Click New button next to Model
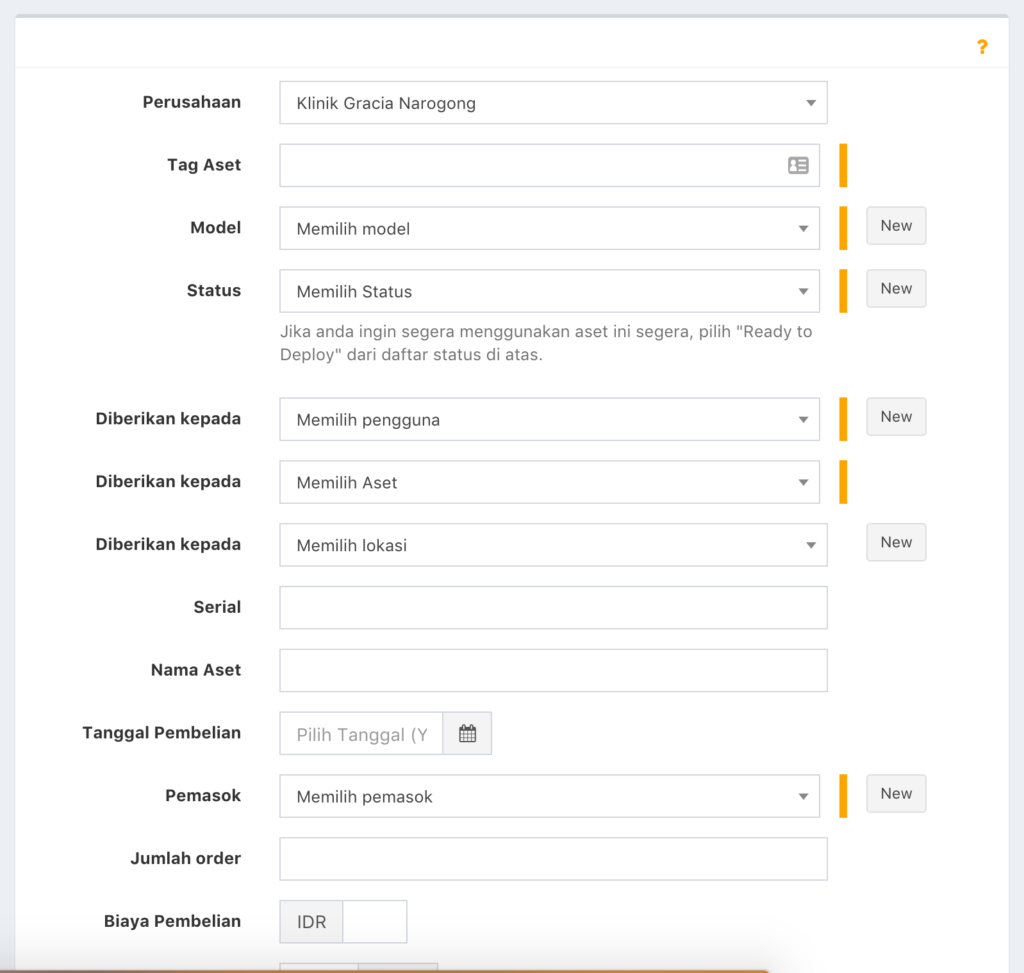Screen dimensions: 1024x973 (896, 226)
